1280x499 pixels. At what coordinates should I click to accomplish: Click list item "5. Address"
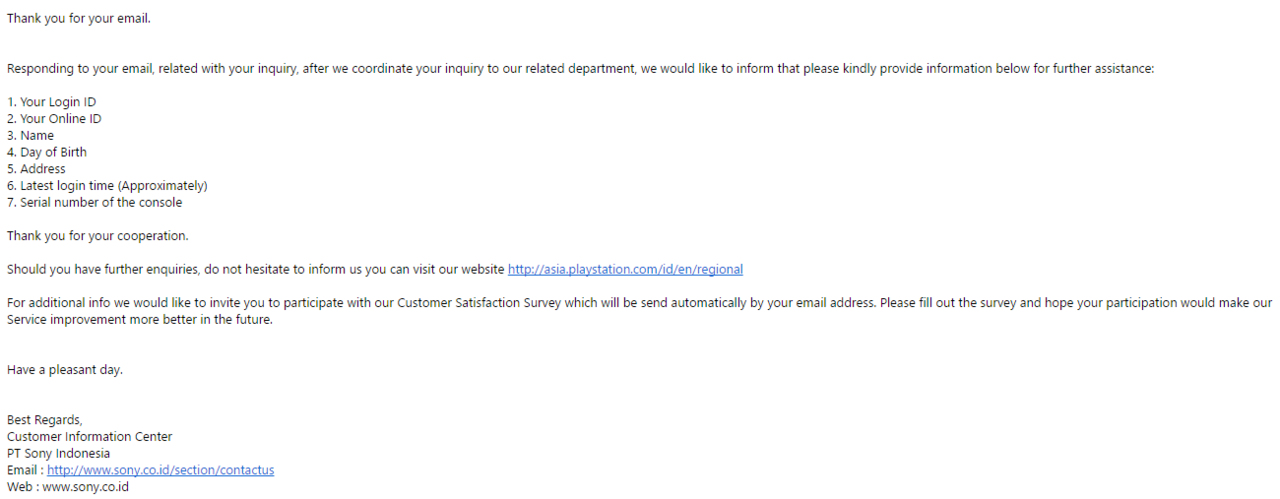click(x=36, y=169)
